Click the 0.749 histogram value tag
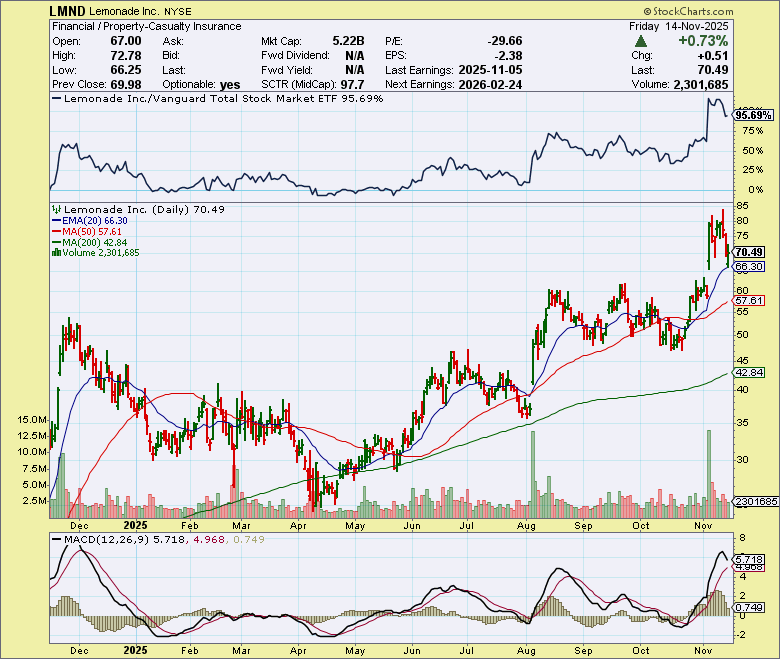The width and height of the screenshot is (780, 659). (749, 608)
